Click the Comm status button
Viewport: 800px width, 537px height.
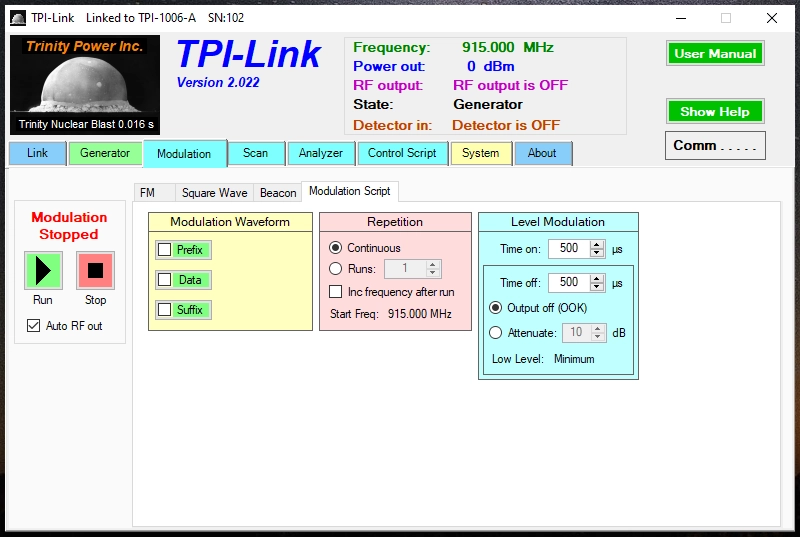[715, 145]
